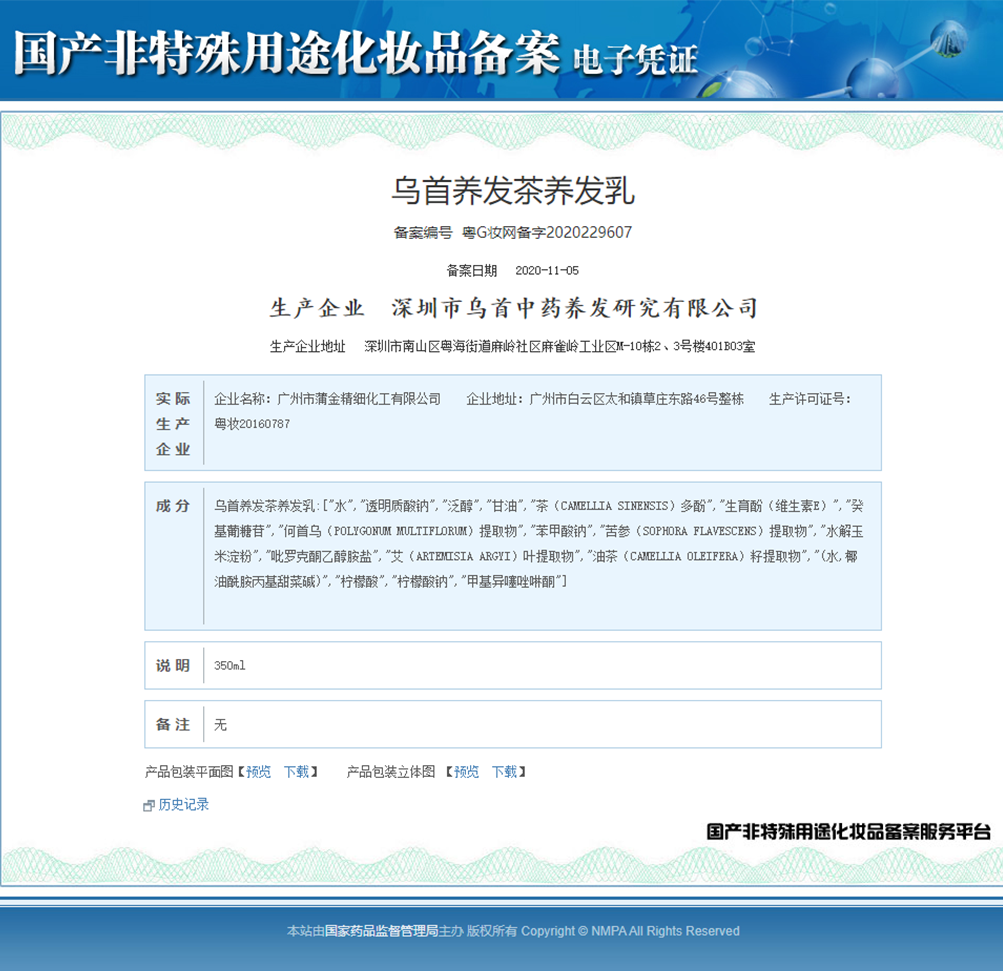Click the 备案编号 label
Viewport: 1003px width, 971px height.
pyautogui.click(x=423, y=233)
